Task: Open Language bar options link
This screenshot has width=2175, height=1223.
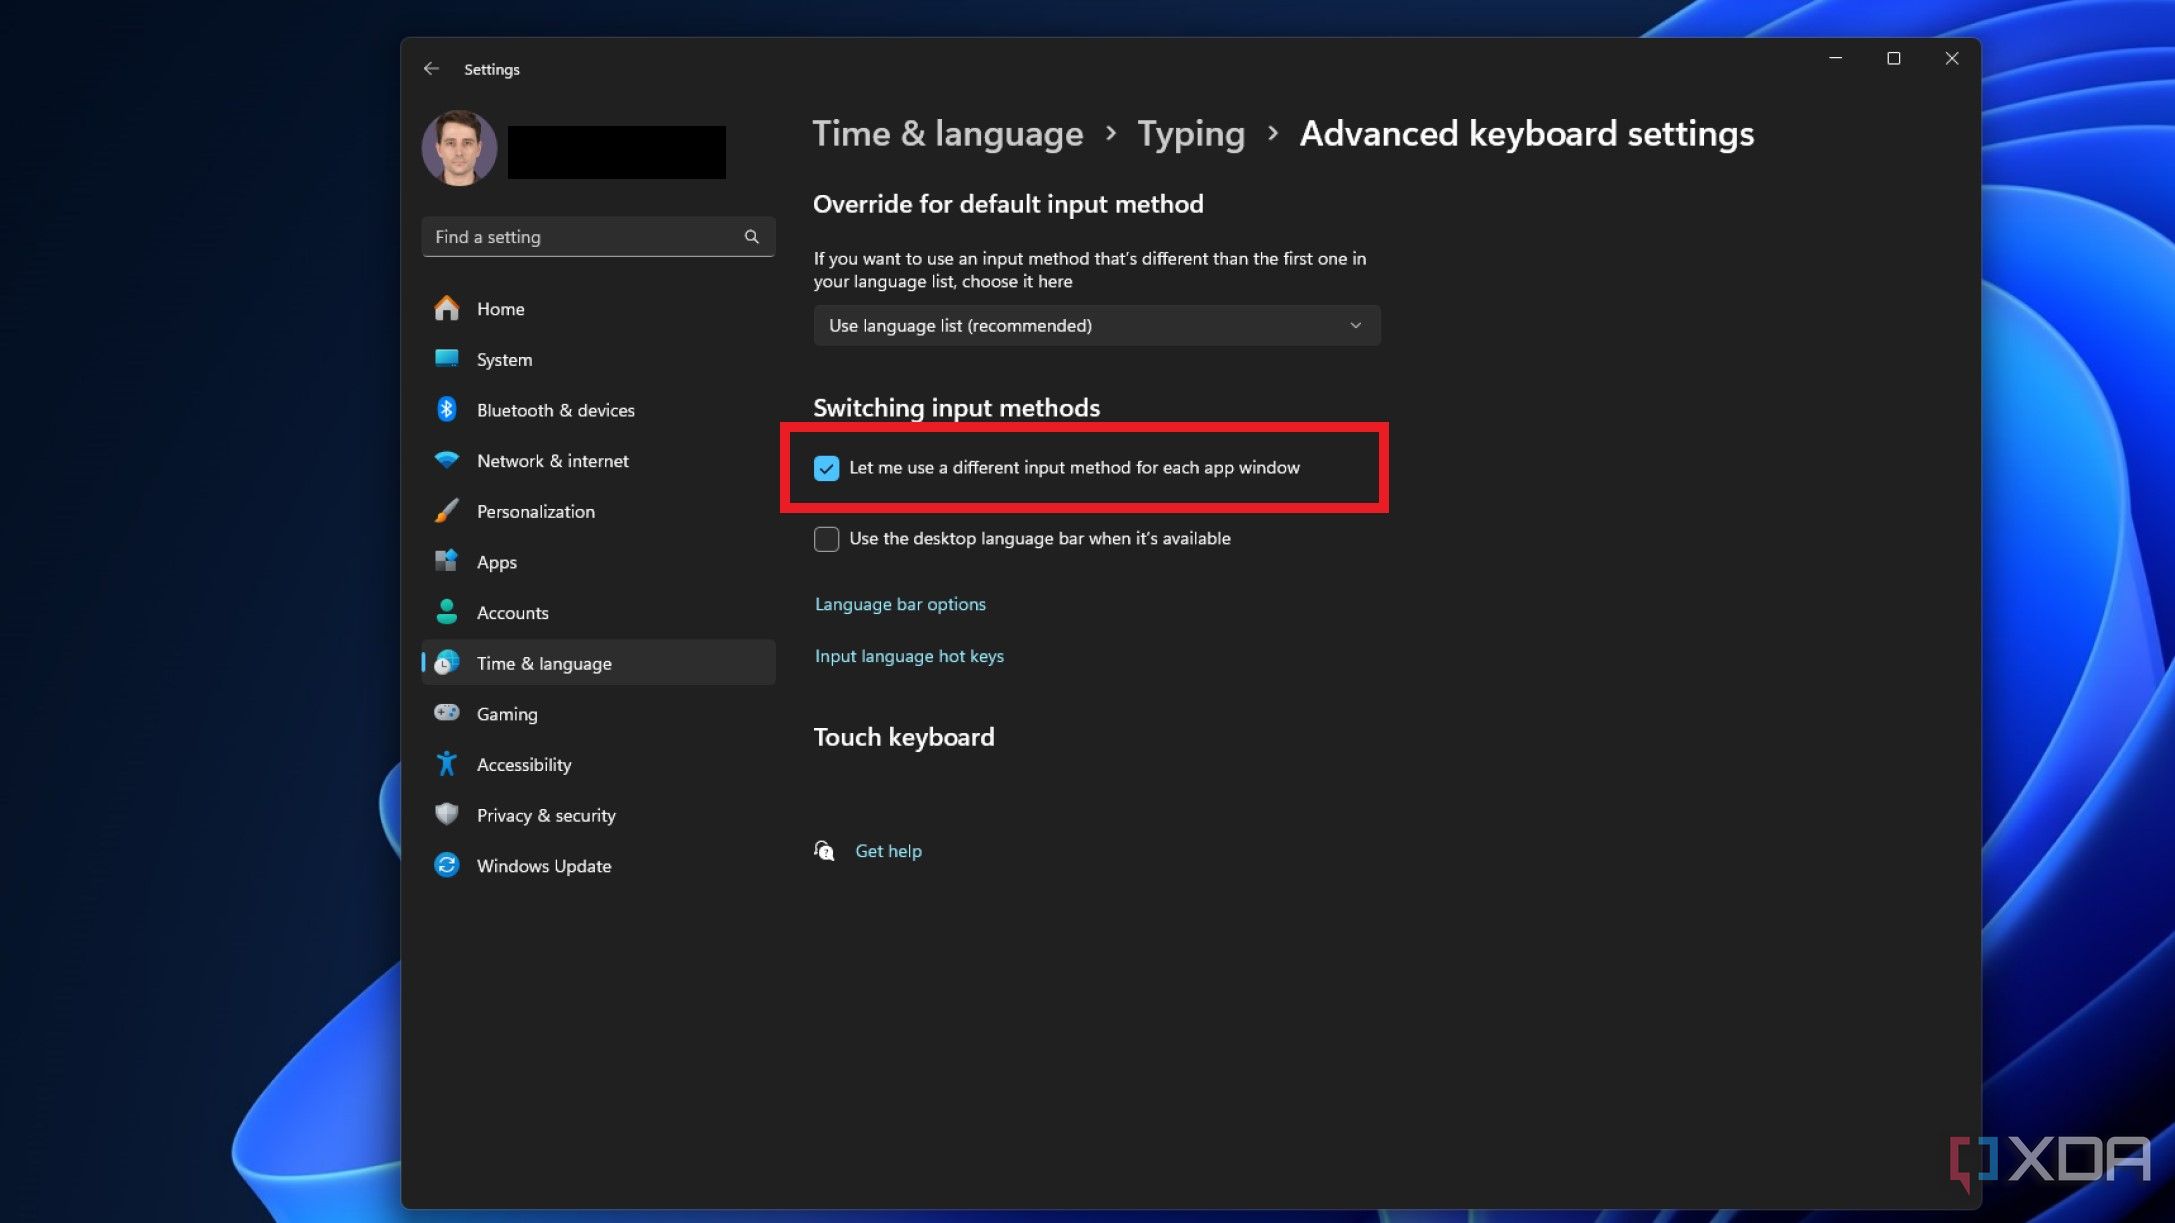Action: (x=899, y=603)
